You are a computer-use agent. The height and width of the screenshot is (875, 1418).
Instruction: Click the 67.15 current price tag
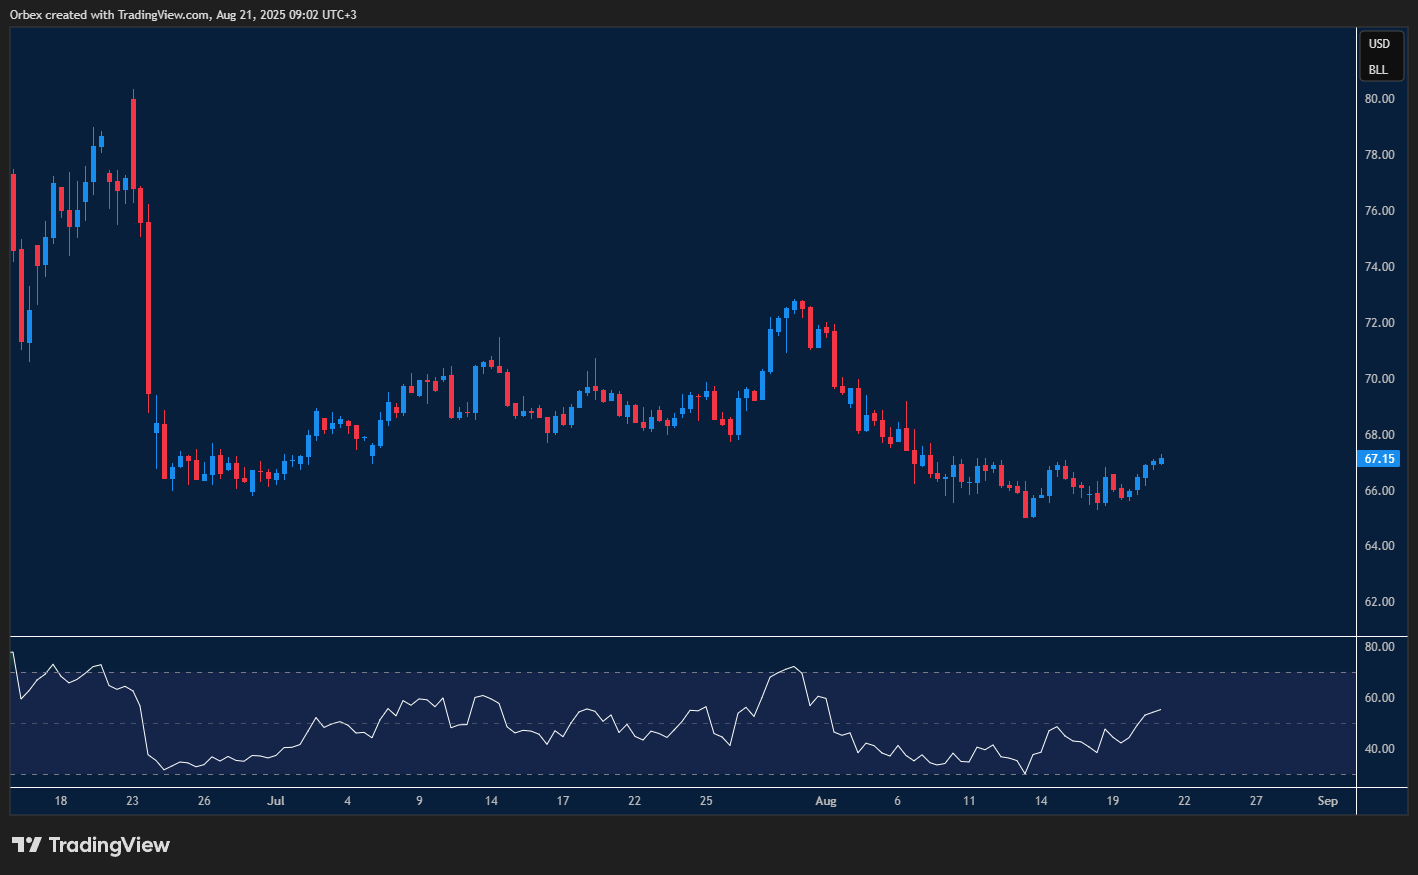[1379, 459]
